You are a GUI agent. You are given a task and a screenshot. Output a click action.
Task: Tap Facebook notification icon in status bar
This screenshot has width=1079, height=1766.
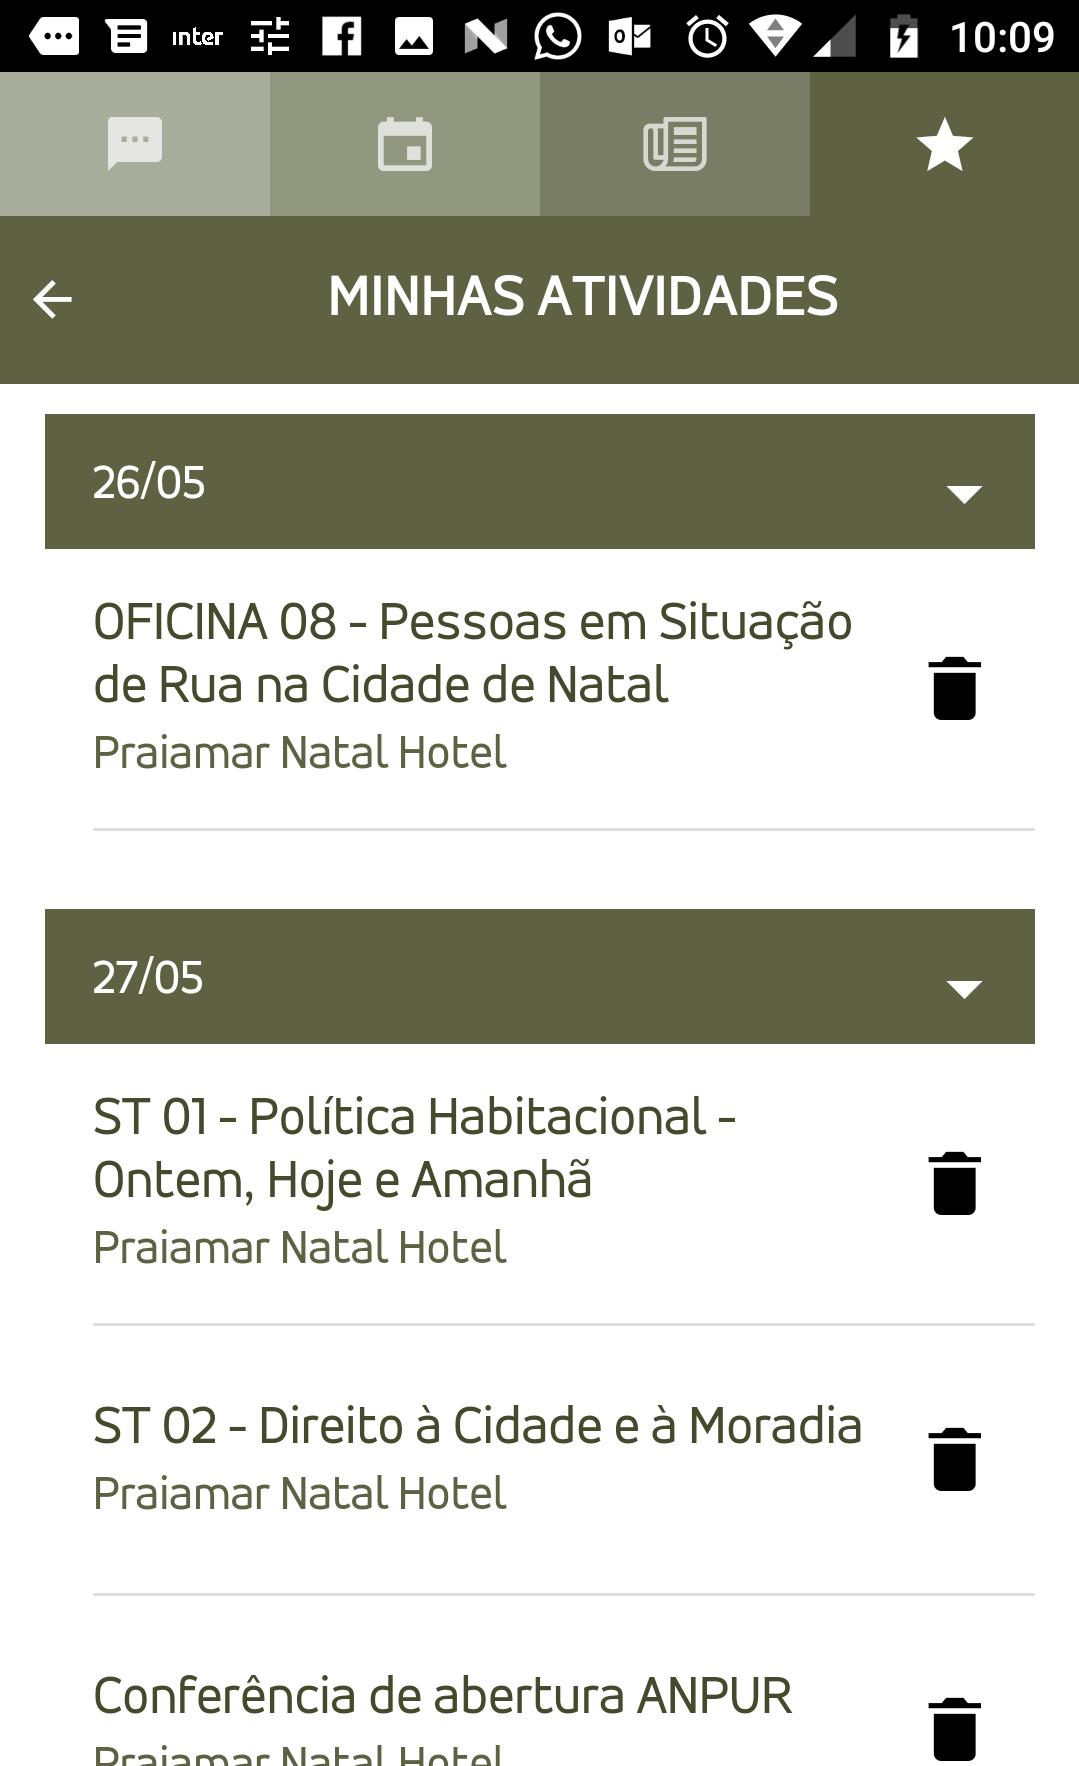click(x=341, y=37)
